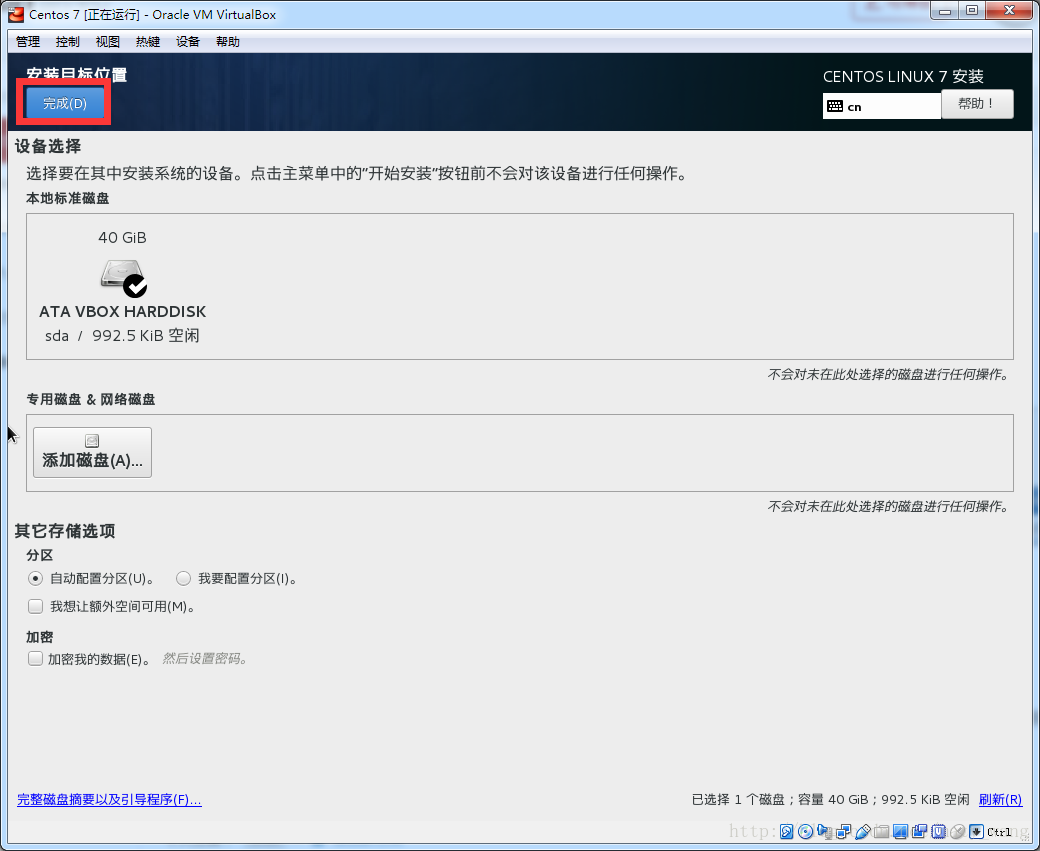
Task: Click the cn keyboard layout field
Action: point(881,106)
